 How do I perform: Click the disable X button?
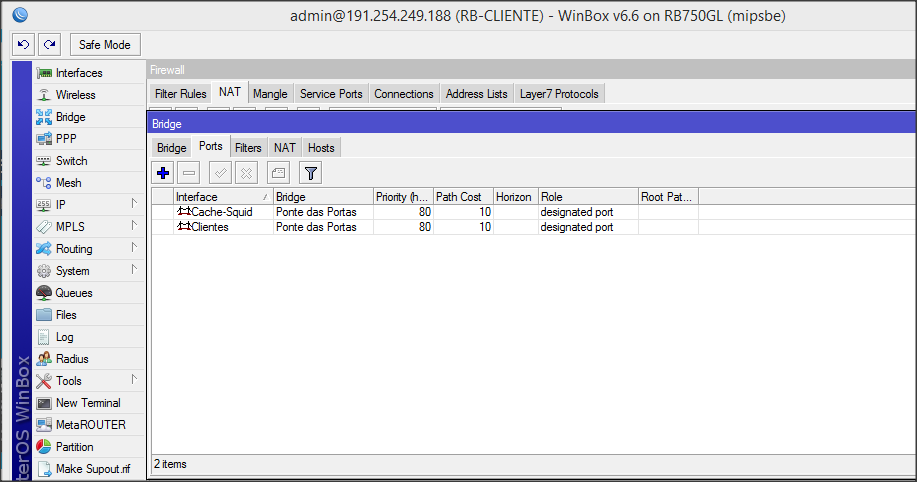pyautogui.click(x=246, y=173)
